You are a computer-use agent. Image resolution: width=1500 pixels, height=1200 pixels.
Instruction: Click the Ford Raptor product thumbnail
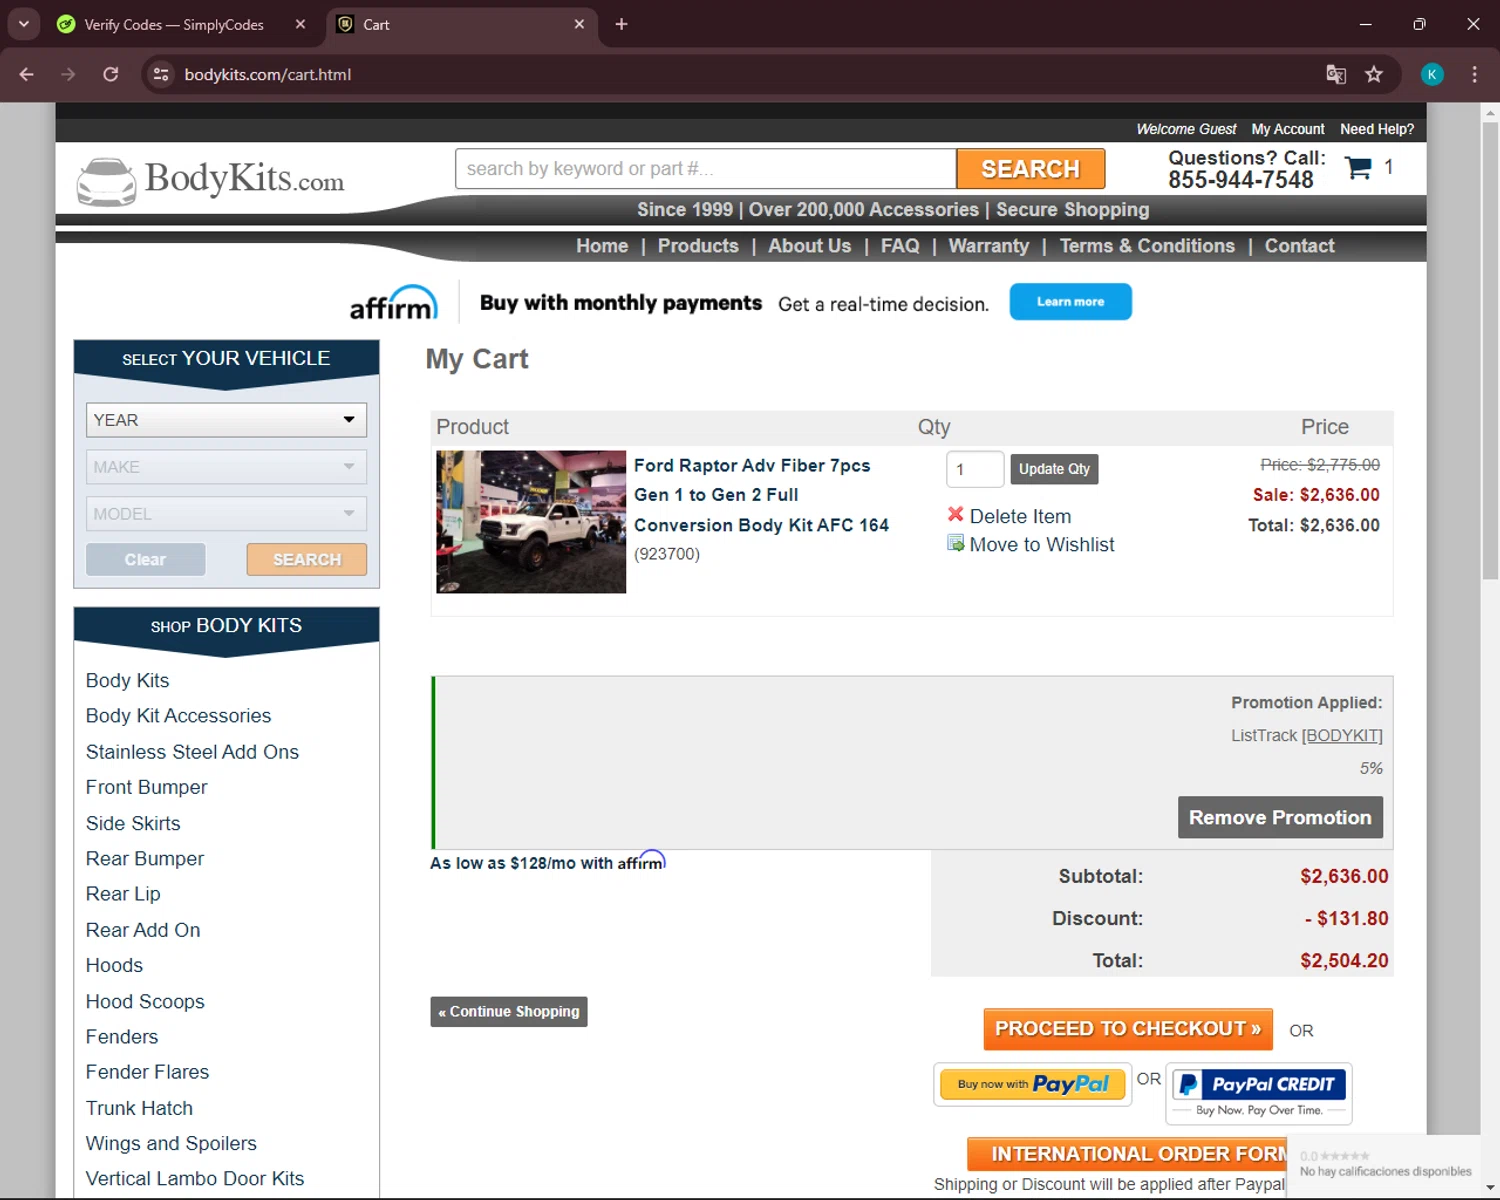[x=531, y=522]
